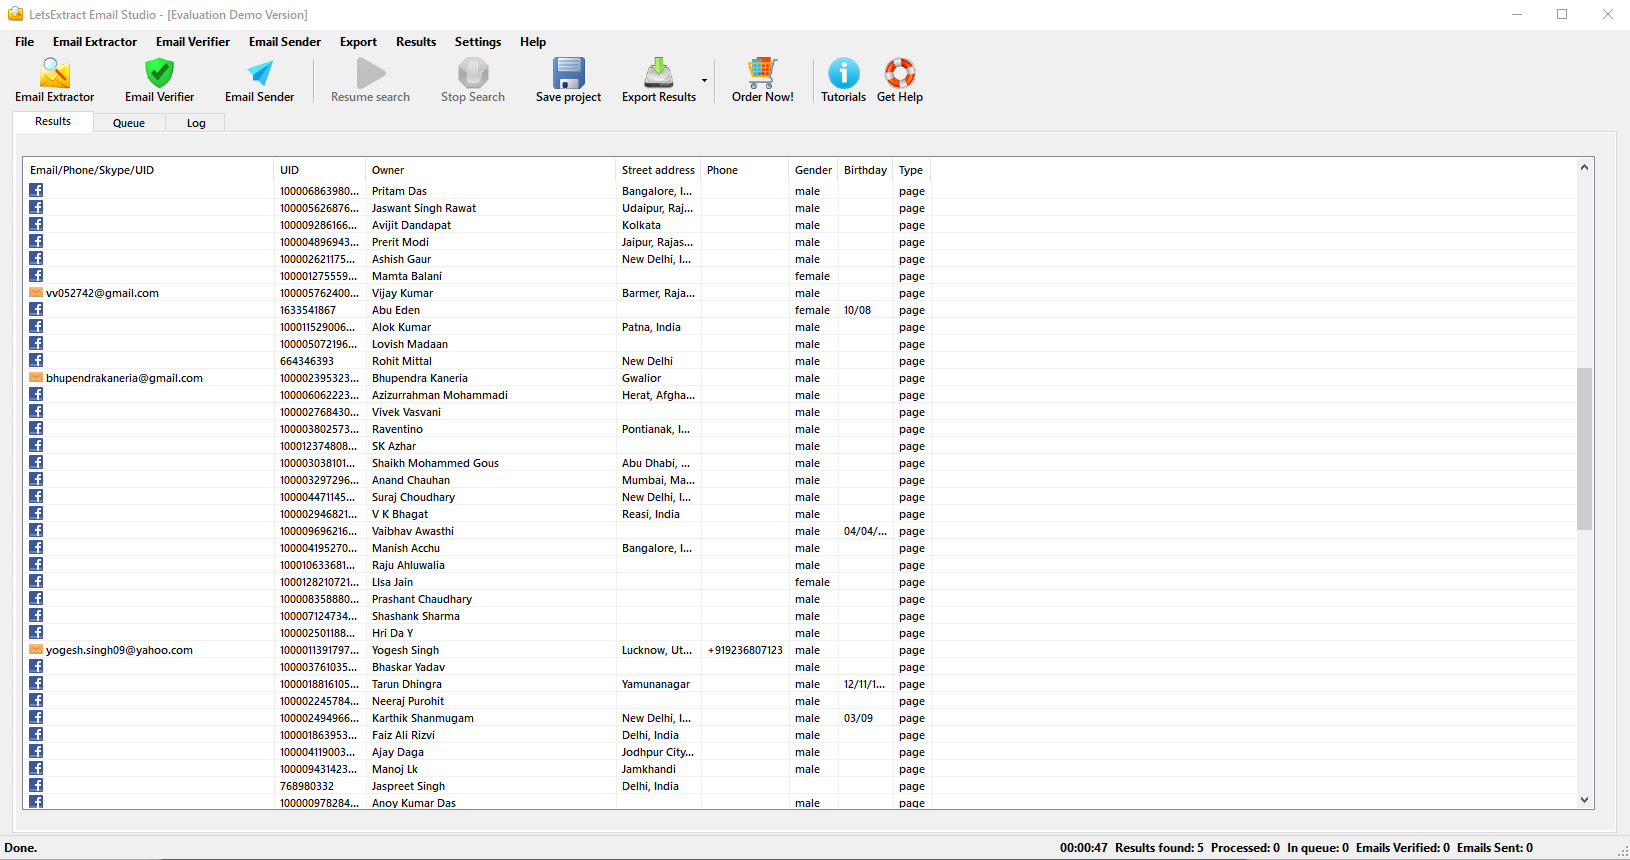Open the Help menu
Viewport: 1630px width, 860px height.
pos(533,42)
